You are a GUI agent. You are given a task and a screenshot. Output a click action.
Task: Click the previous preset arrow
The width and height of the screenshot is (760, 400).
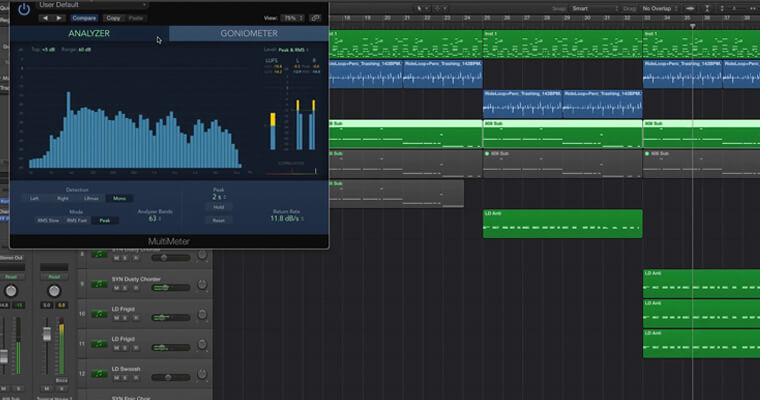(45, 18)
